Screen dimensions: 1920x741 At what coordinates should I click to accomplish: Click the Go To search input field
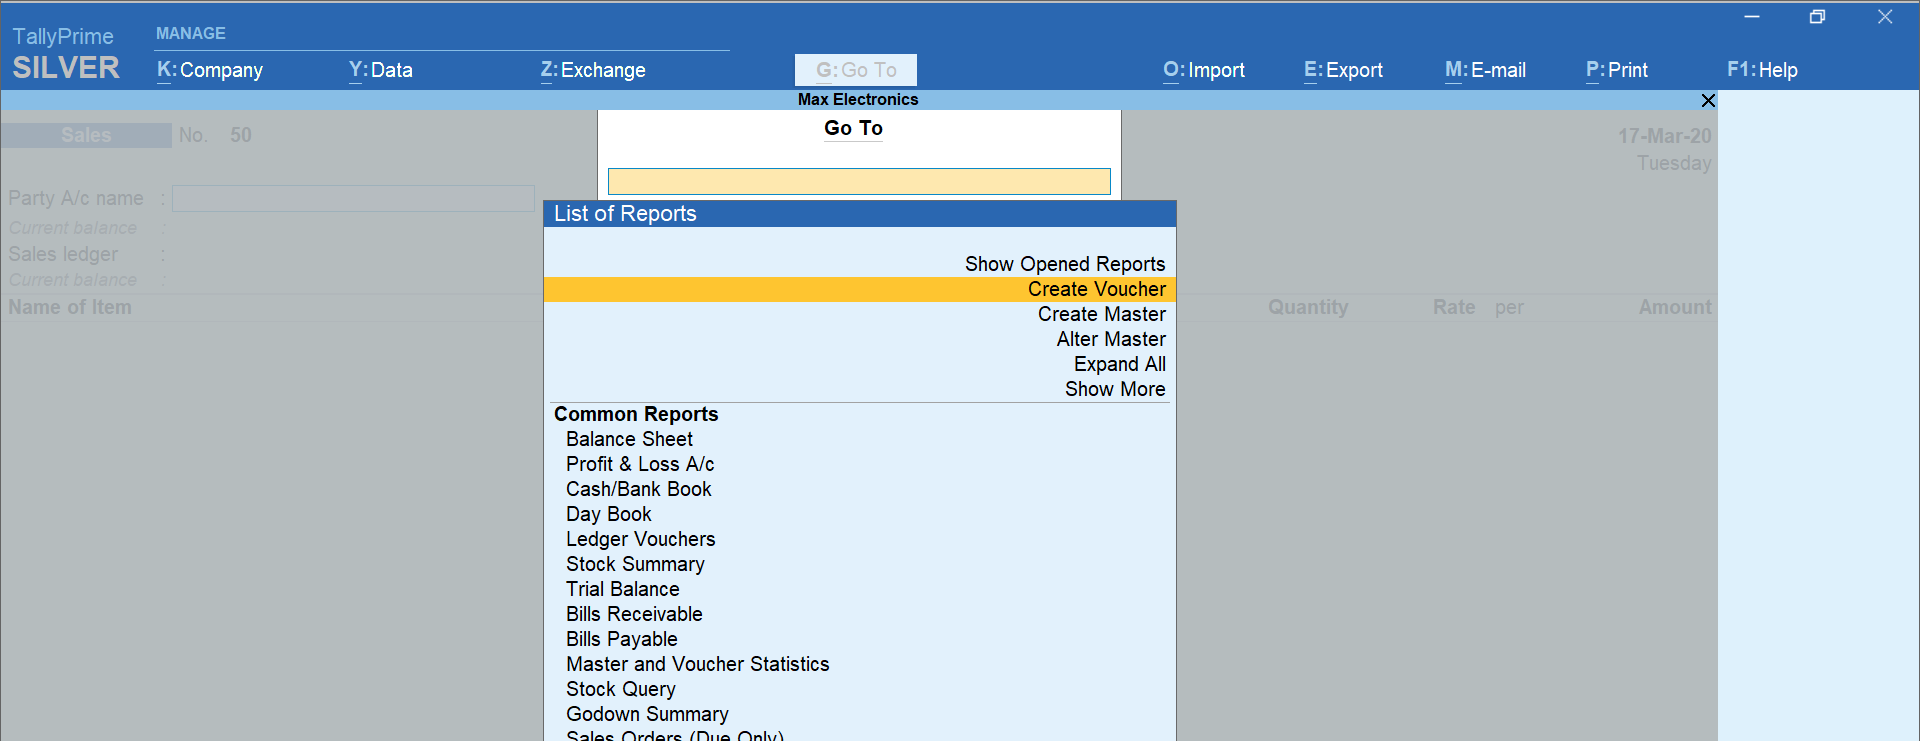859,181
